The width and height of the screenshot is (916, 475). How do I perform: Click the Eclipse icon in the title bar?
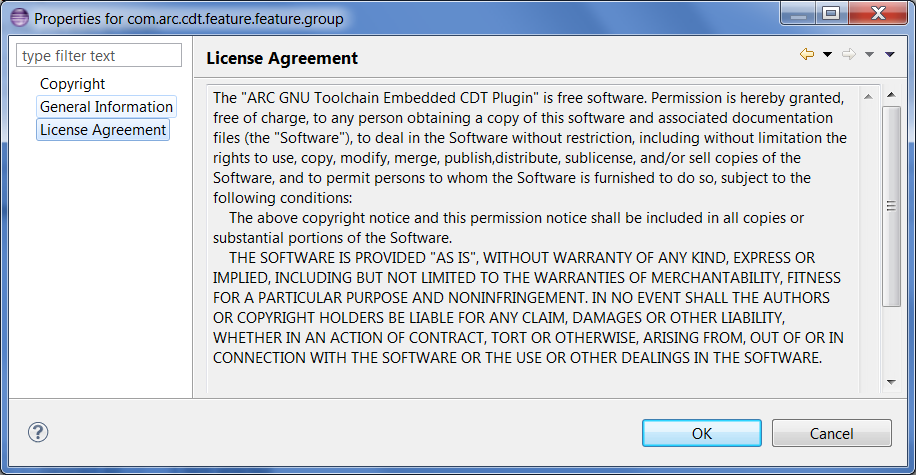[x=19, y=18]
